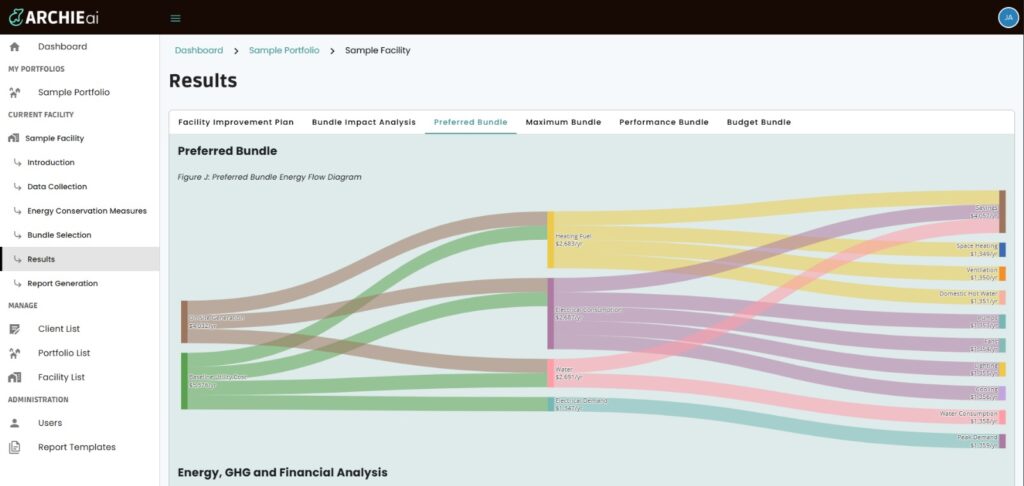Go to Dashboard via breadcrumb link
Viewport: 1024px width, 486px height.
pyautogui.click(x=199, y=50)
